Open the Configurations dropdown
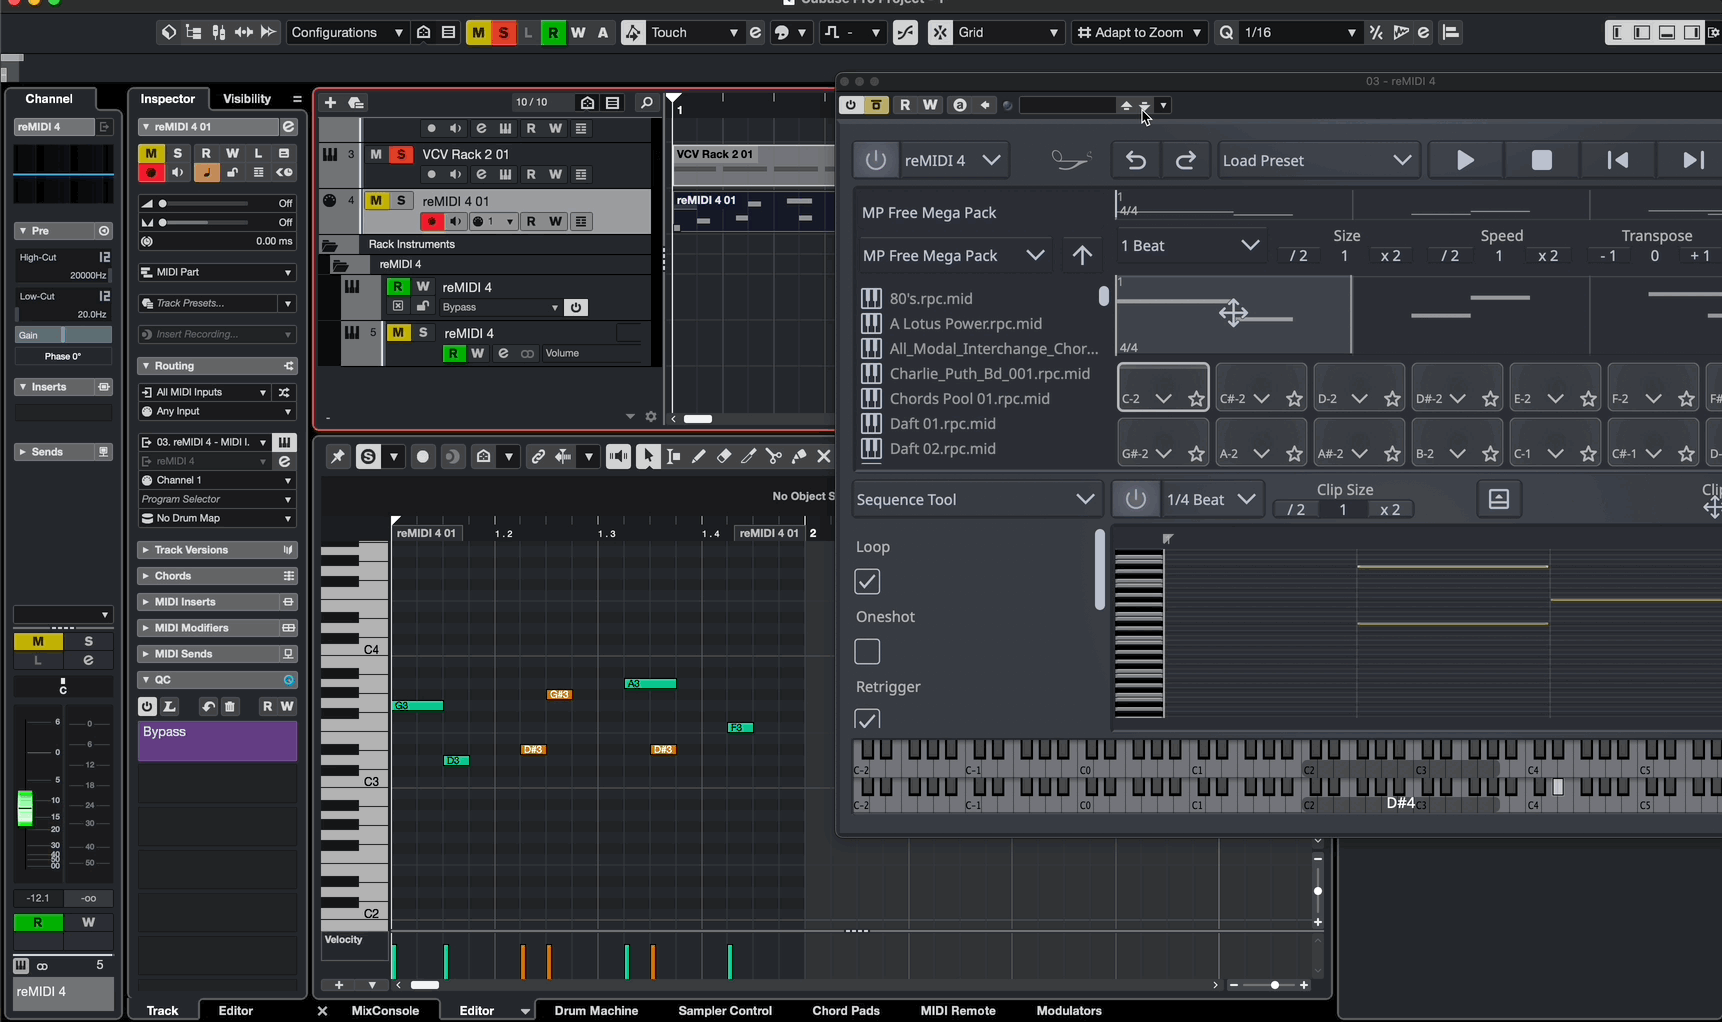The width and height of the screenshot is (1722, 1022). point(346,32)
